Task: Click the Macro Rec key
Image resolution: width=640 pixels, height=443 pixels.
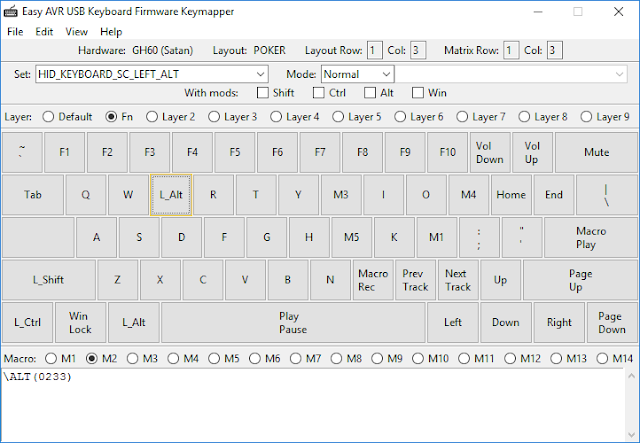Action: [373, 280]
